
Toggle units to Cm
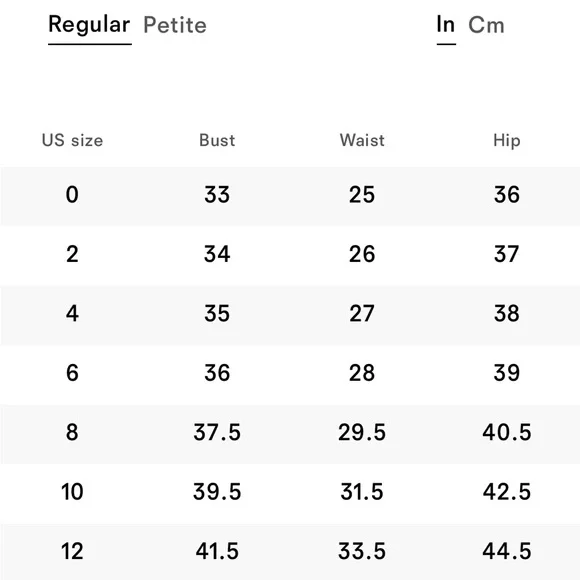pos(486,25)
